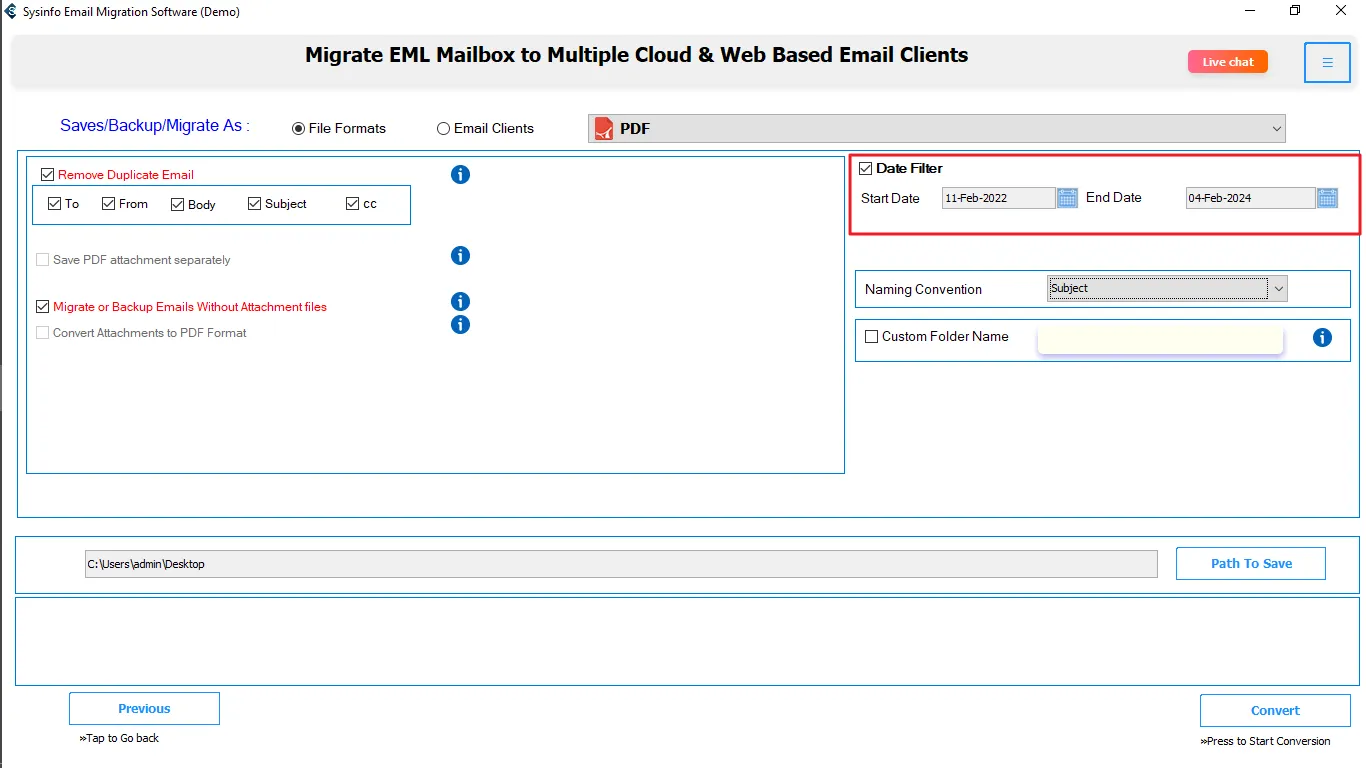Show info for Convert Attachments to PDF

[460, 324]
